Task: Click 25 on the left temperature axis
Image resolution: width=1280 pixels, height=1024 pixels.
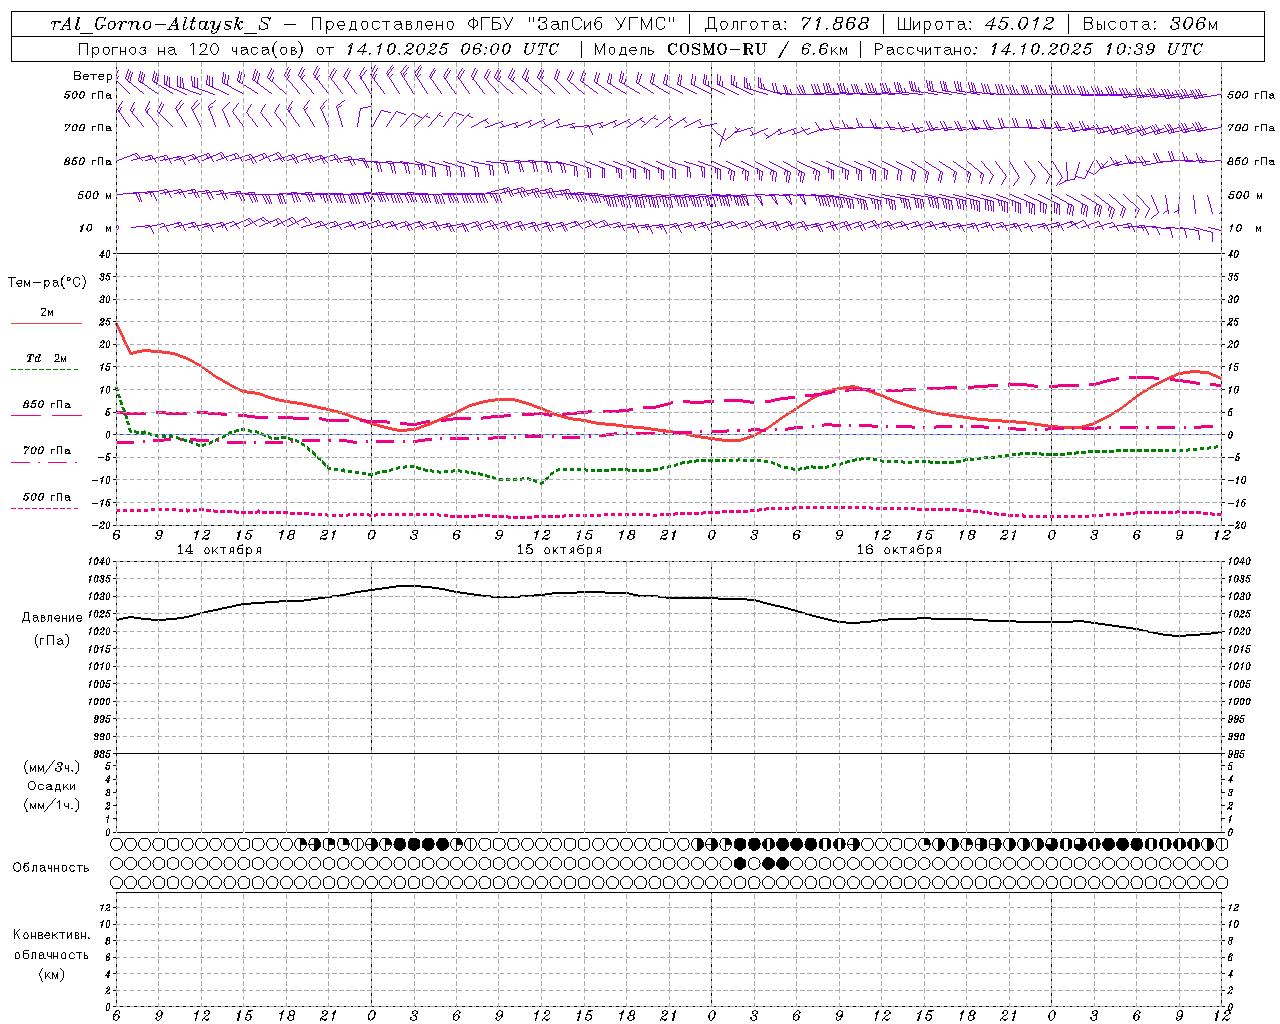Action: [x=107, y=322]
